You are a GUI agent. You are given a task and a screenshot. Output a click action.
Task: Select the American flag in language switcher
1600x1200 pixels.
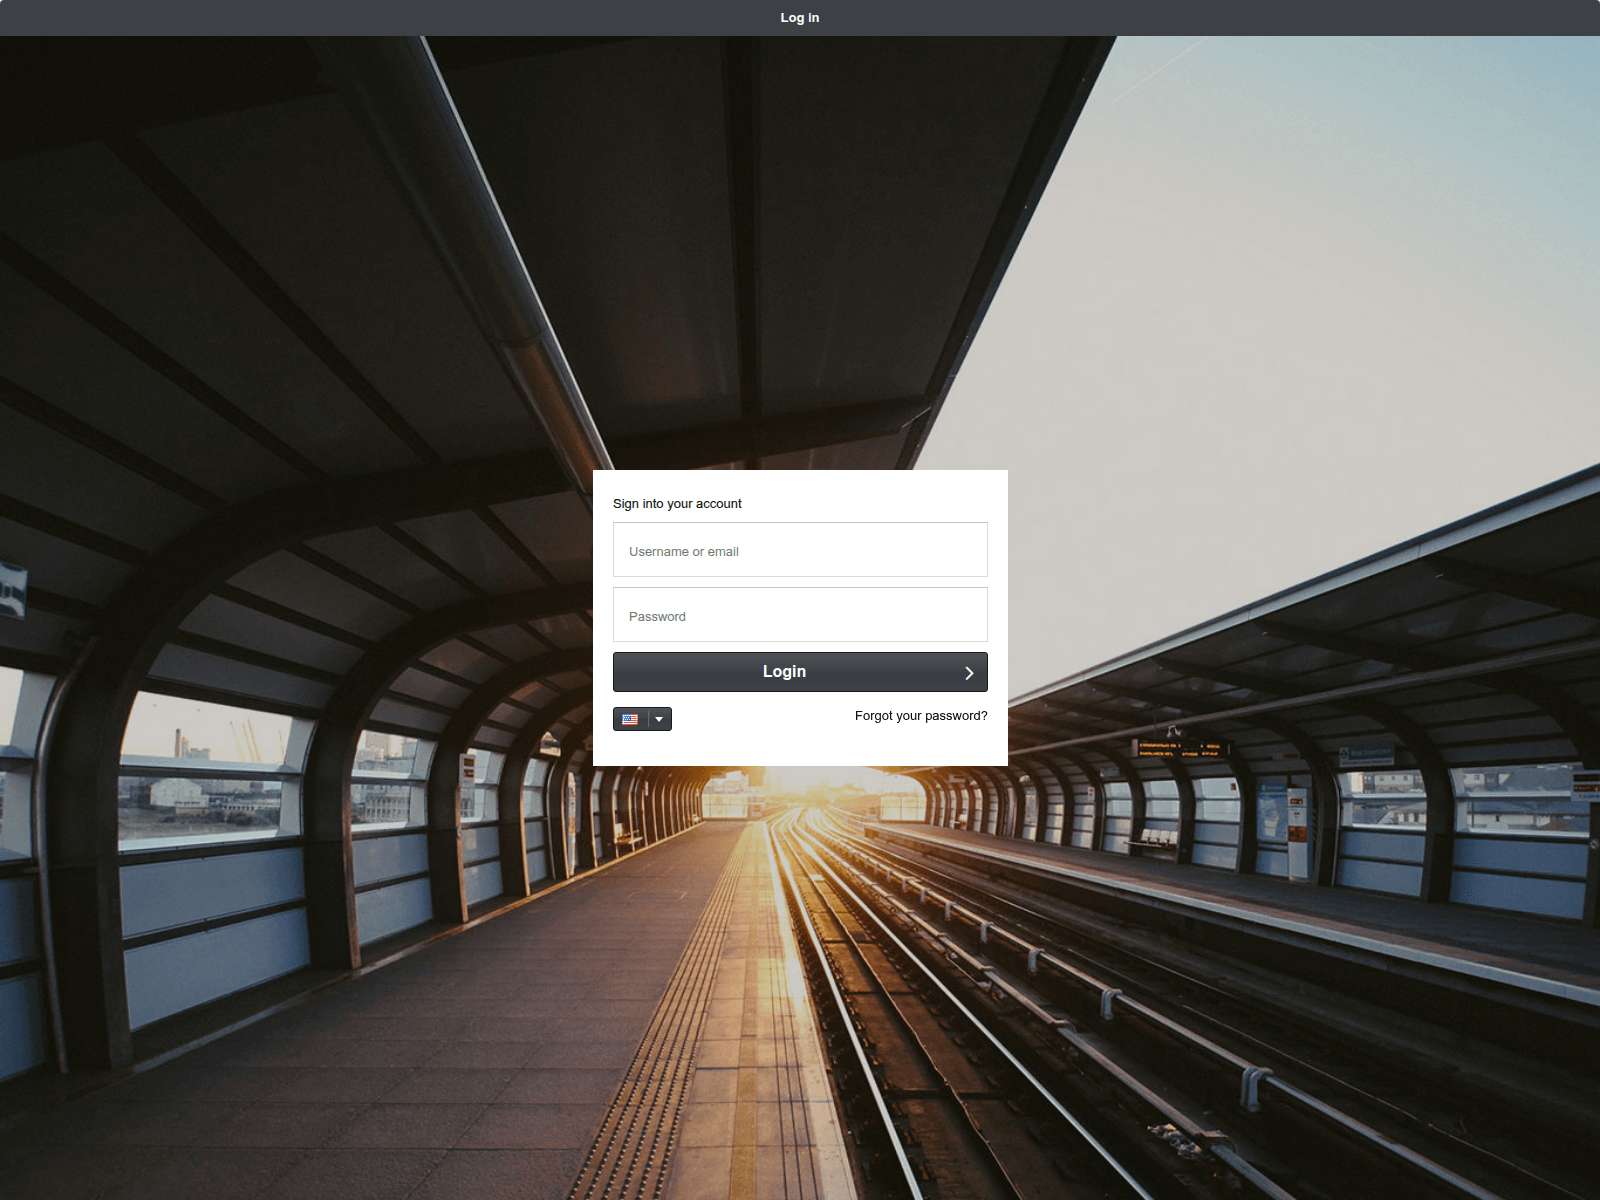(x=629, y=718)
